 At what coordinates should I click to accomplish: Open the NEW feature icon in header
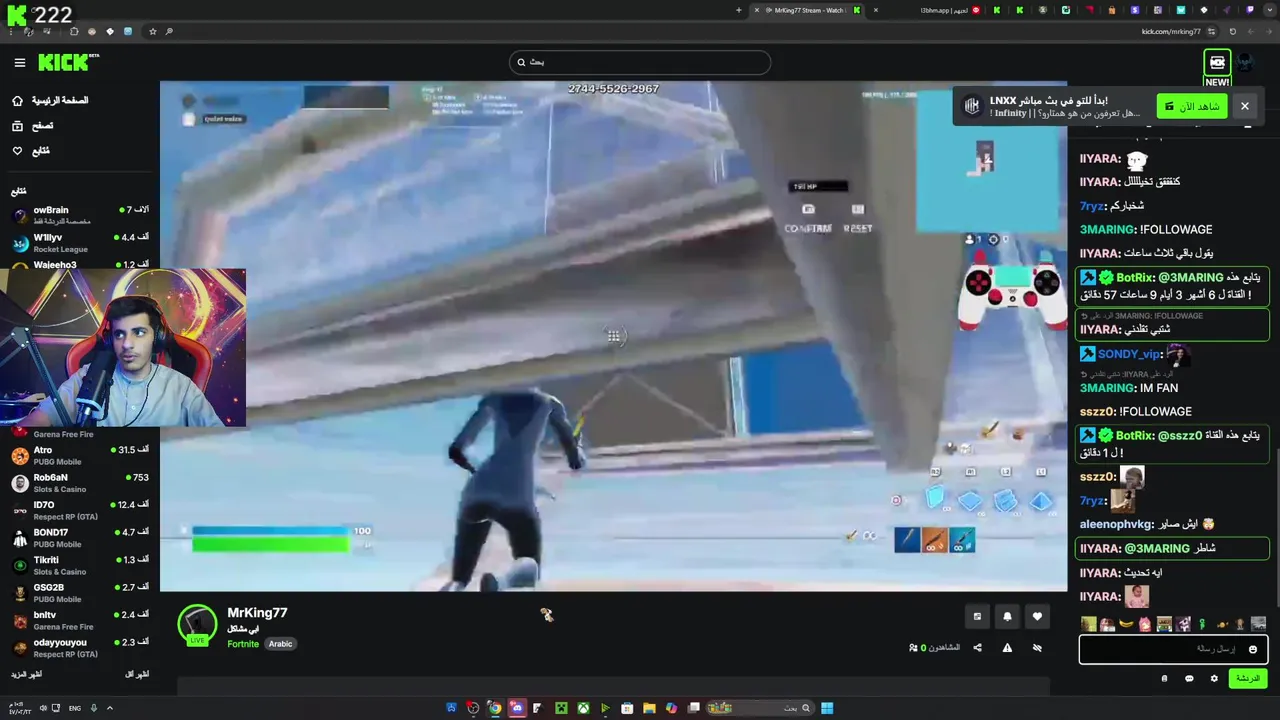[x=1217, y=62]
